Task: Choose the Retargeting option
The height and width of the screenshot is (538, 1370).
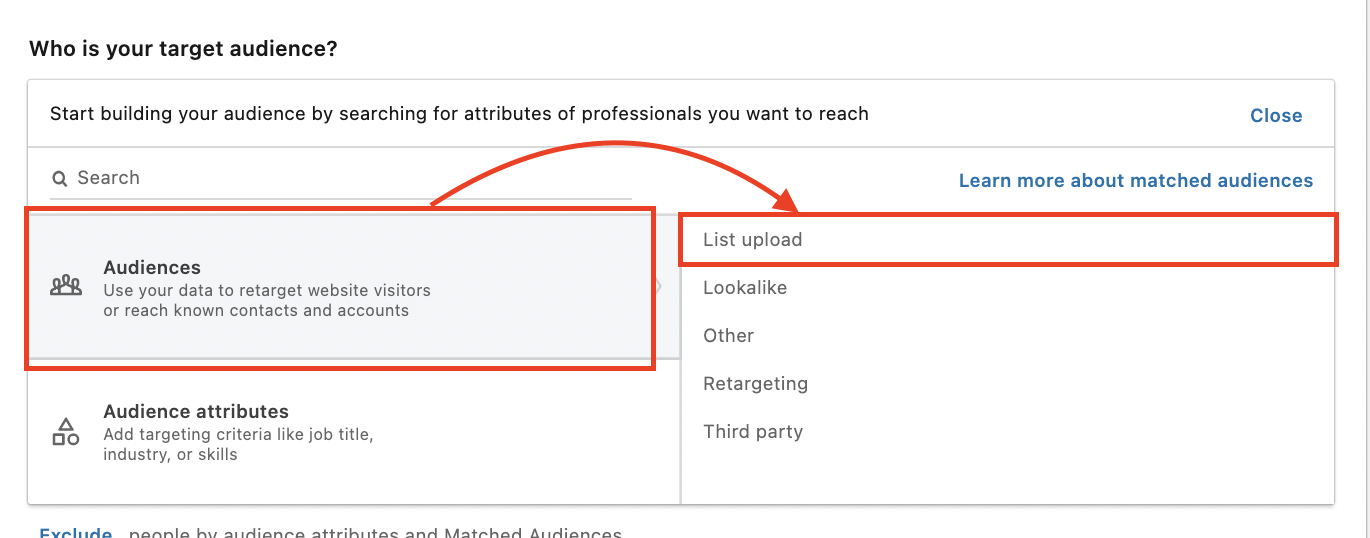Action: (x=1008, y=384)
